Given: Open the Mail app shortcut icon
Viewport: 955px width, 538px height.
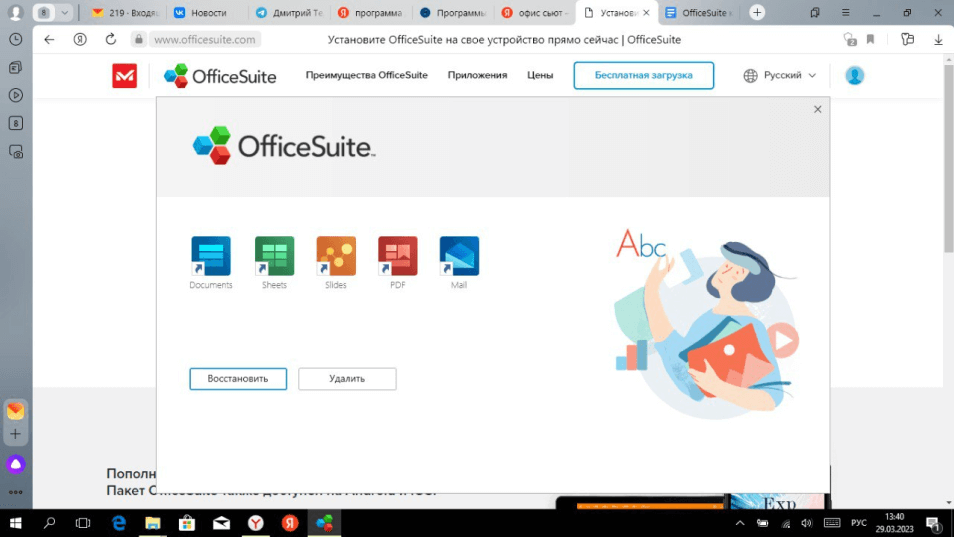Looking at the screenshot, I should [459, 256].
